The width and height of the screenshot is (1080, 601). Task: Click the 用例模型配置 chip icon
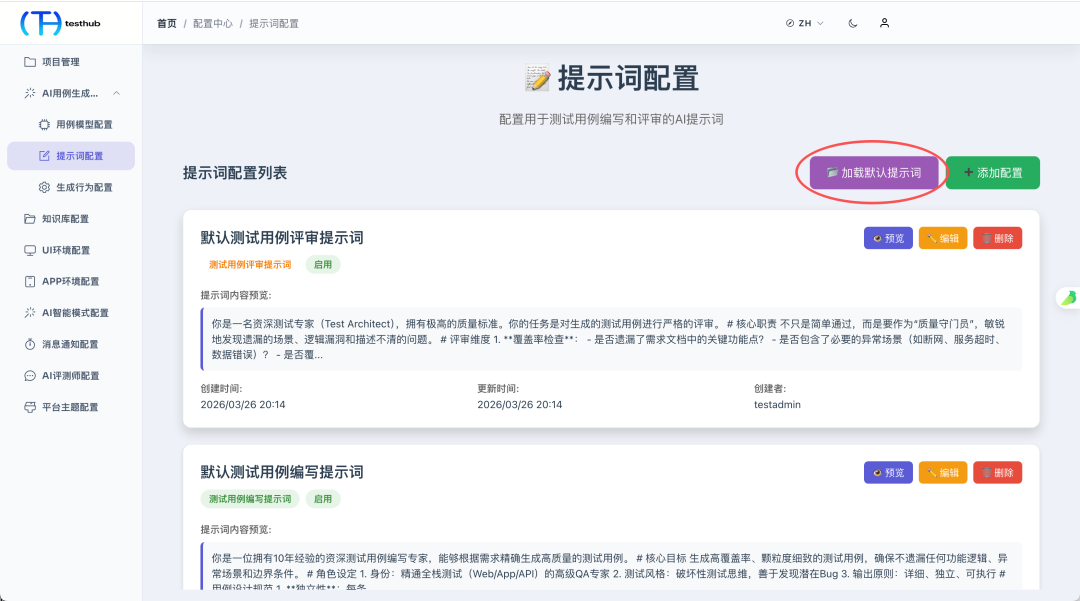tap(44, 125)
